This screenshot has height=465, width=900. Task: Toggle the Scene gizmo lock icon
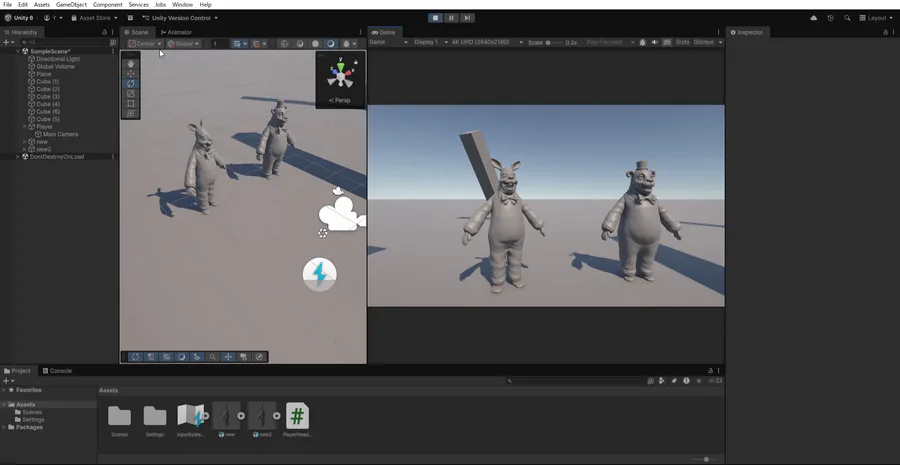point(356,62)
